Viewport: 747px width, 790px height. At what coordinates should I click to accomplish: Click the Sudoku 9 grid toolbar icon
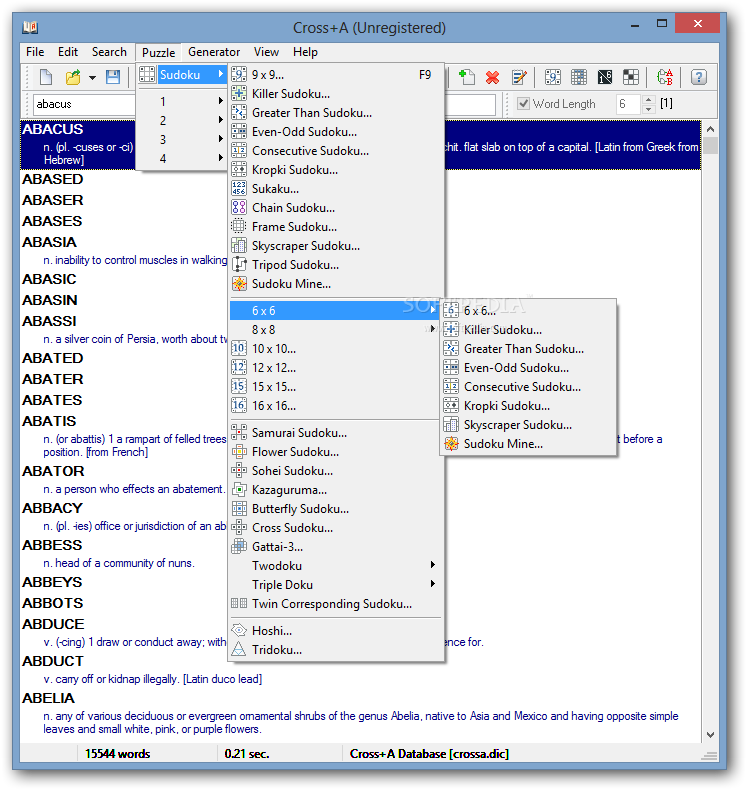(x=553, y=77)
